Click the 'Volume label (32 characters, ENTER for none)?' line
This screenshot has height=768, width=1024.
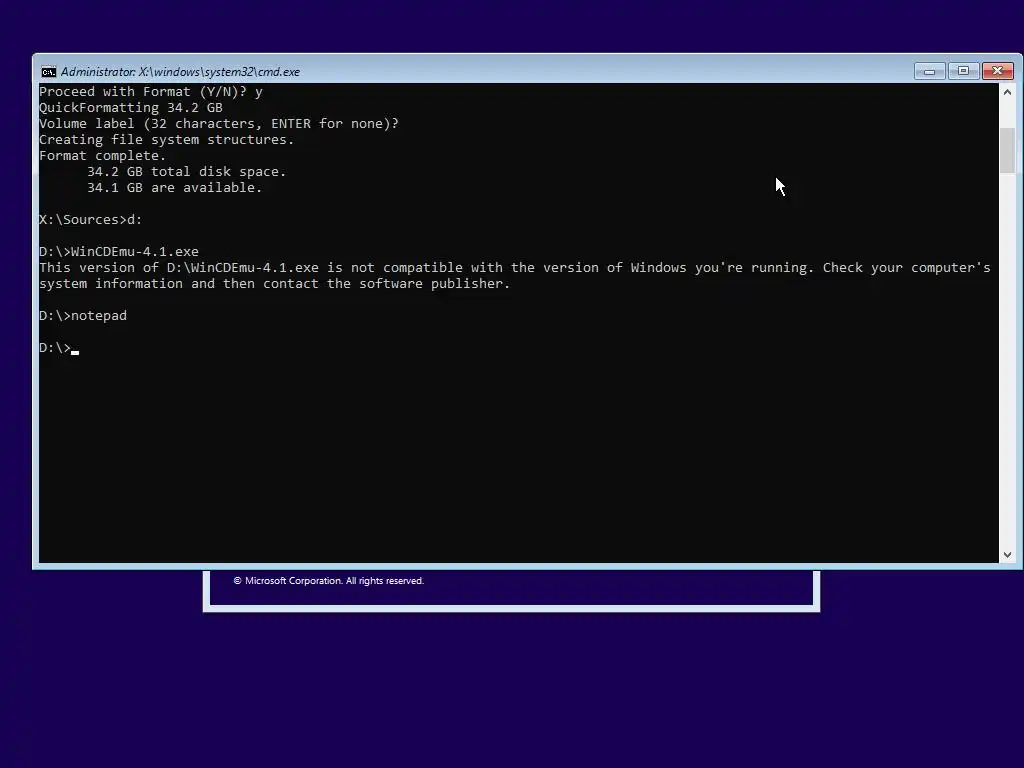point(219,123)
